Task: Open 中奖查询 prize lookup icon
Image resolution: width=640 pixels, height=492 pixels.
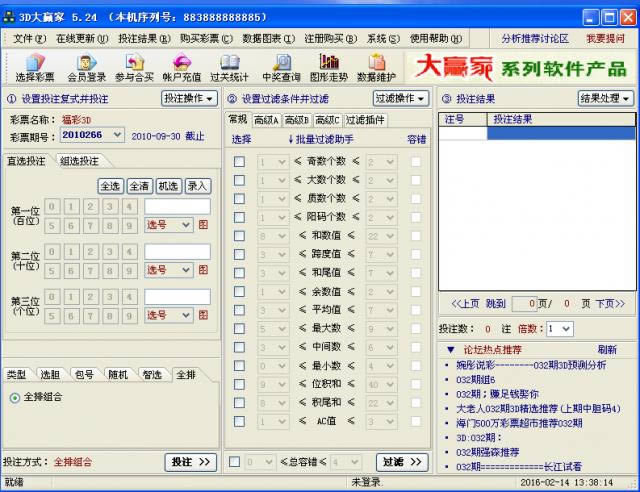Action: point(281,68)
